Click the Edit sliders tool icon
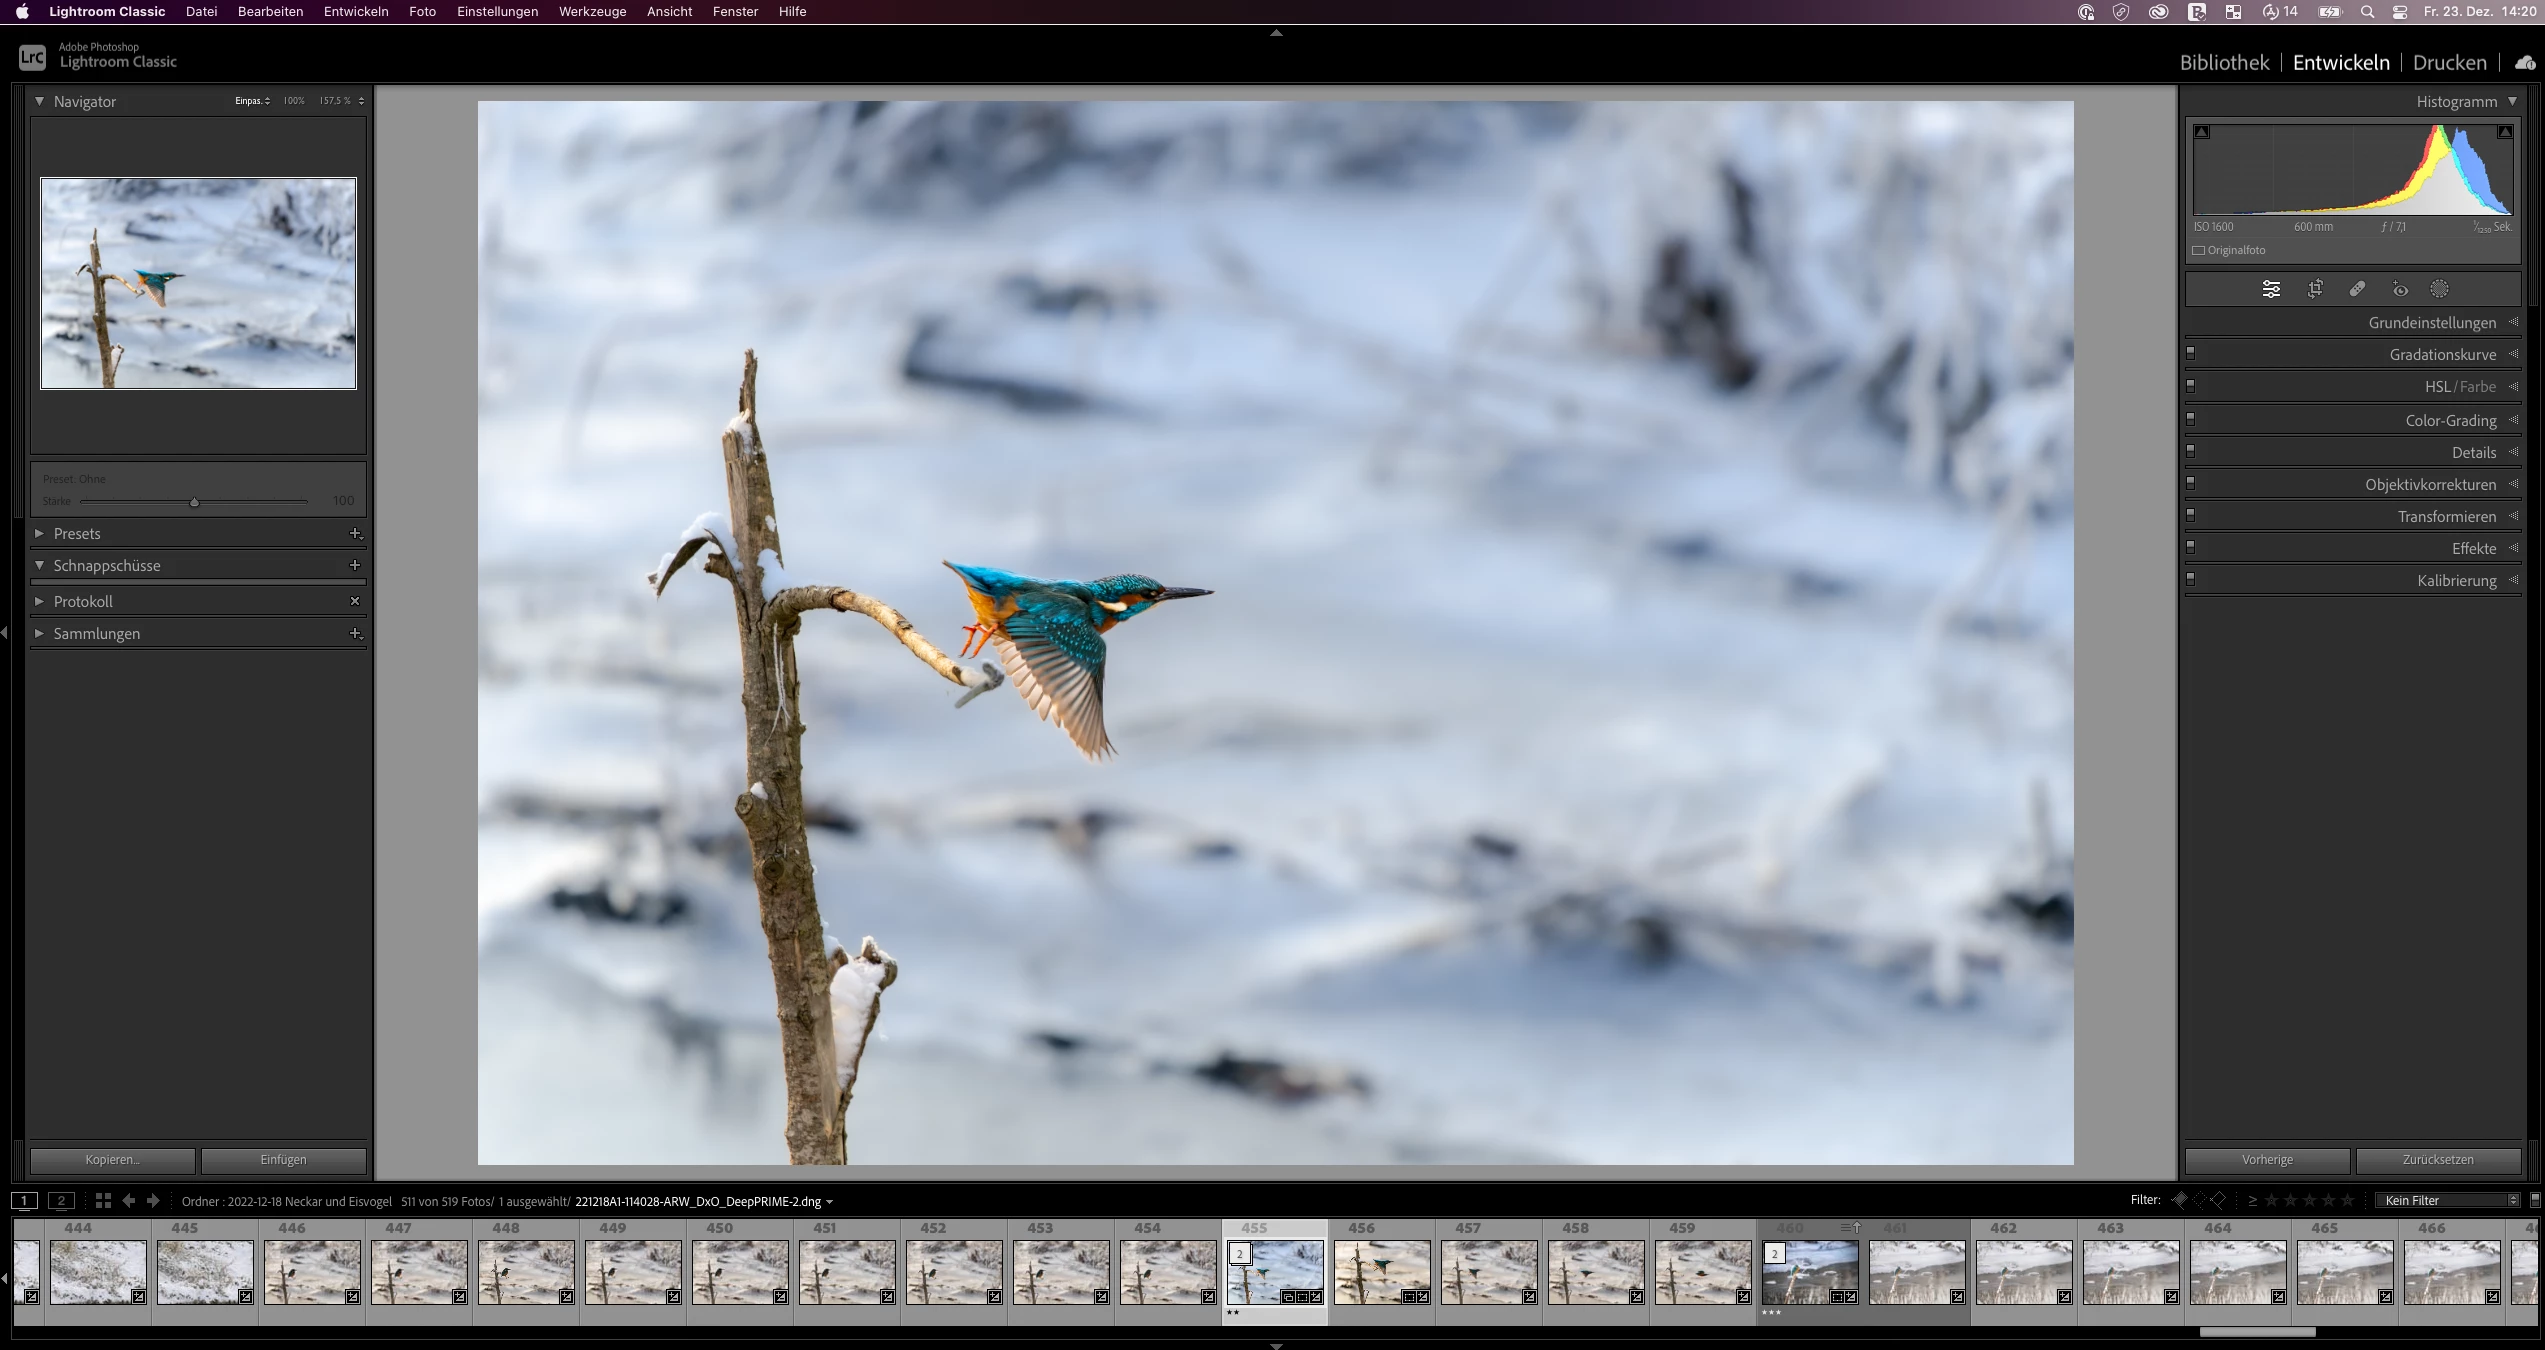Screen dimensions: 2545x1350 pyautogui.click(x=2271, y=289)
